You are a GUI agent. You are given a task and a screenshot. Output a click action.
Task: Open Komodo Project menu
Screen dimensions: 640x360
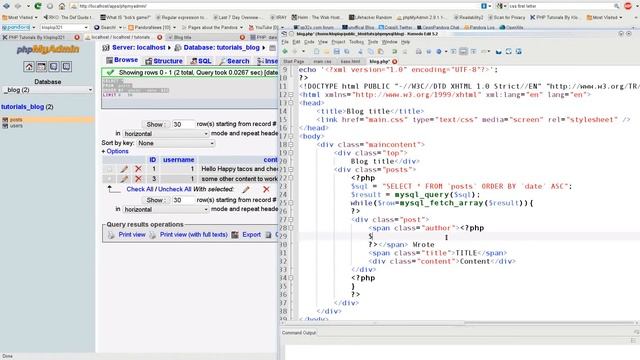point(338,42)
